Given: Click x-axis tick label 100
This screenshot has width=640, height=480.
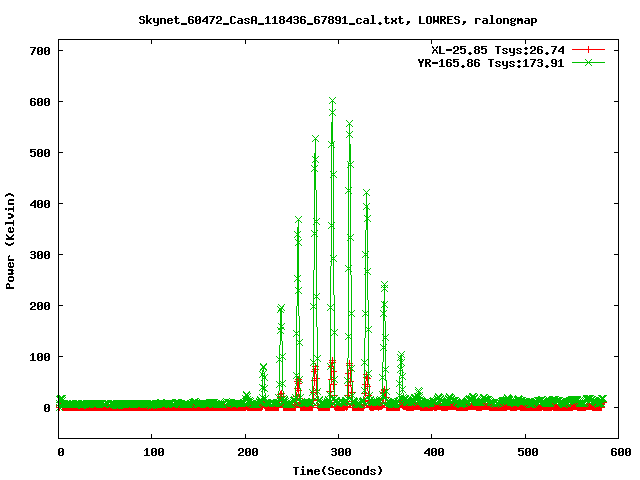Looking at the screenshot, I should [x=154, y=452].
